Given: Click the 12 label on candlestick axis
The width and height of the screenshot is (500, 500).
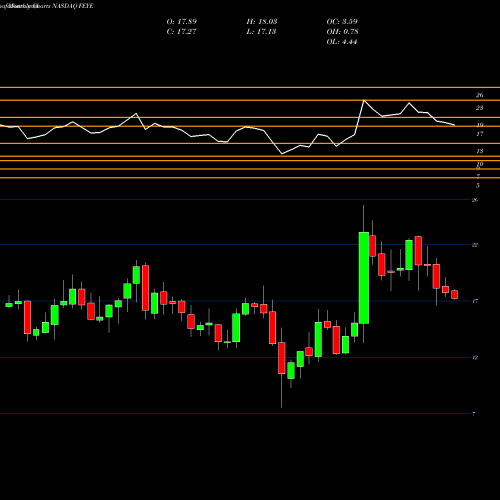Looking at the screenshot, I should (475, 358).
